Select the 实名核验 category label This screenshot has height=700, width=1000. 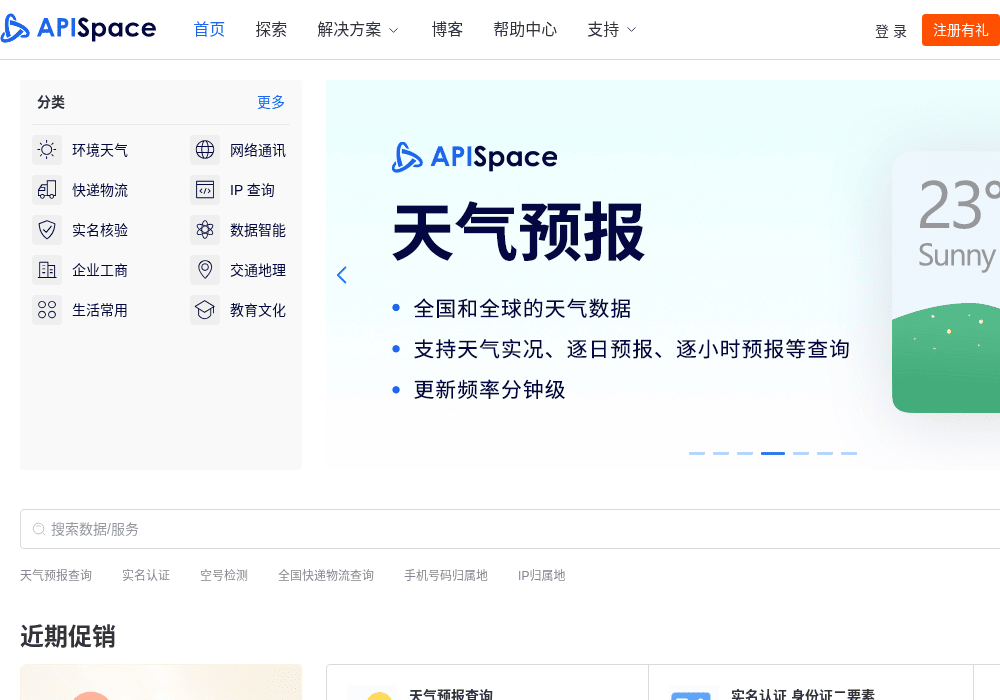pos(100,230)
